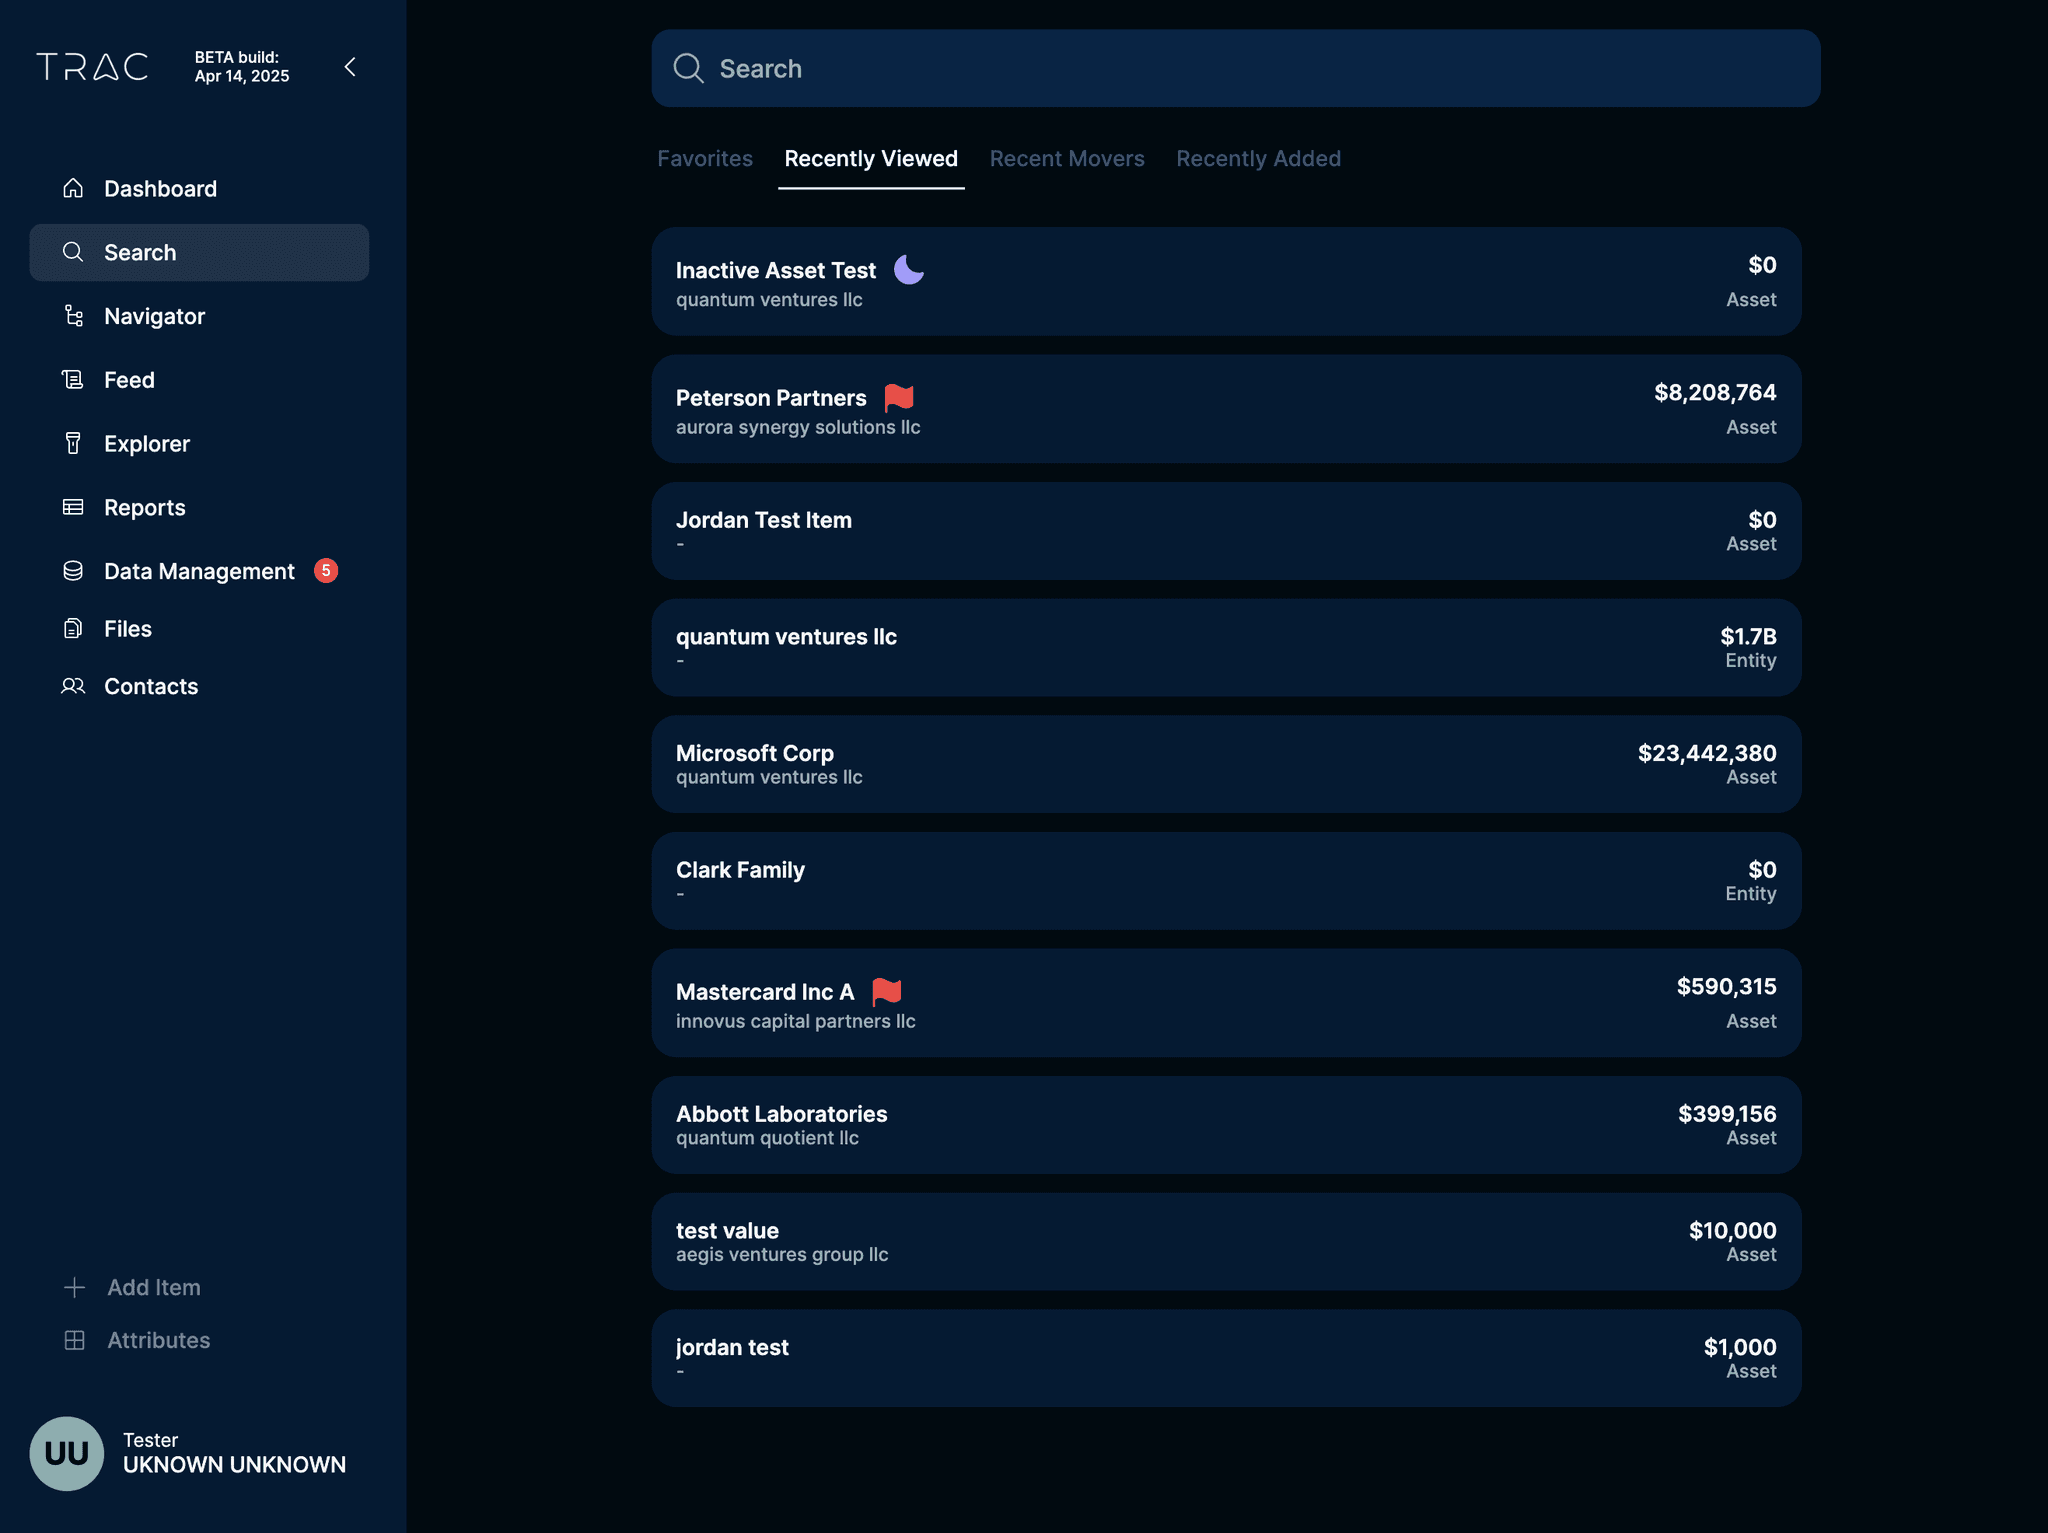Image resolution: width=2048 pixels, height=1533 pixels.
Task: Click the Data Management database icon
Action: [x=73, y=571]
